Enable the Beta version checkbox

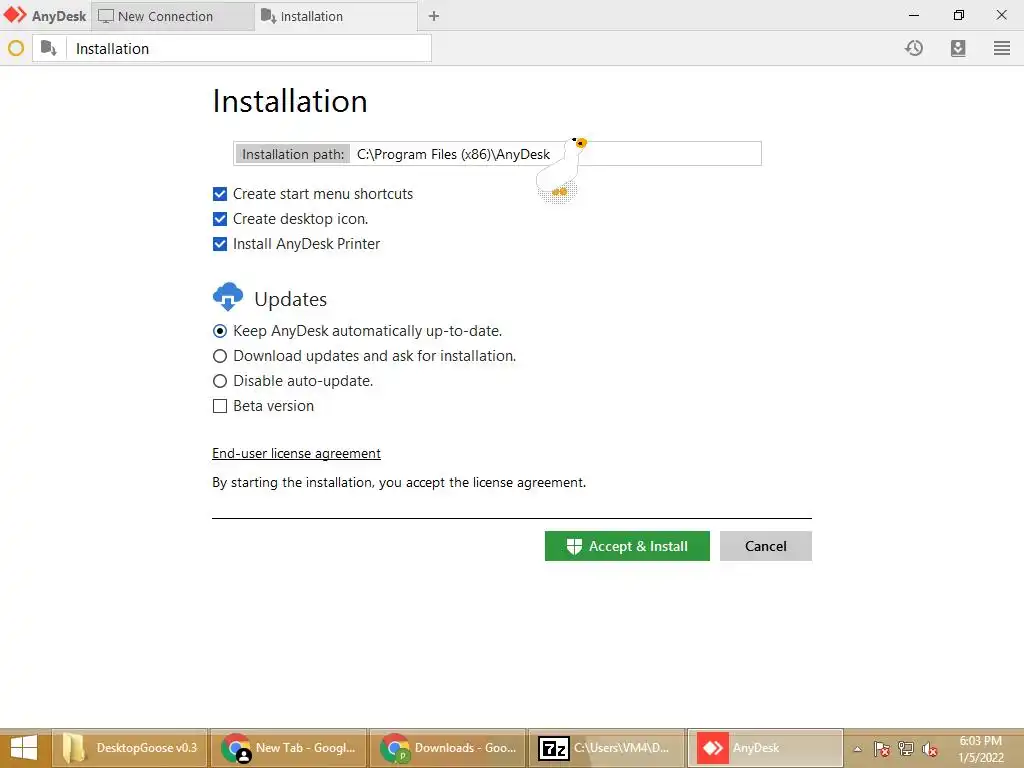pyautogui.click(x=220, y=406)
